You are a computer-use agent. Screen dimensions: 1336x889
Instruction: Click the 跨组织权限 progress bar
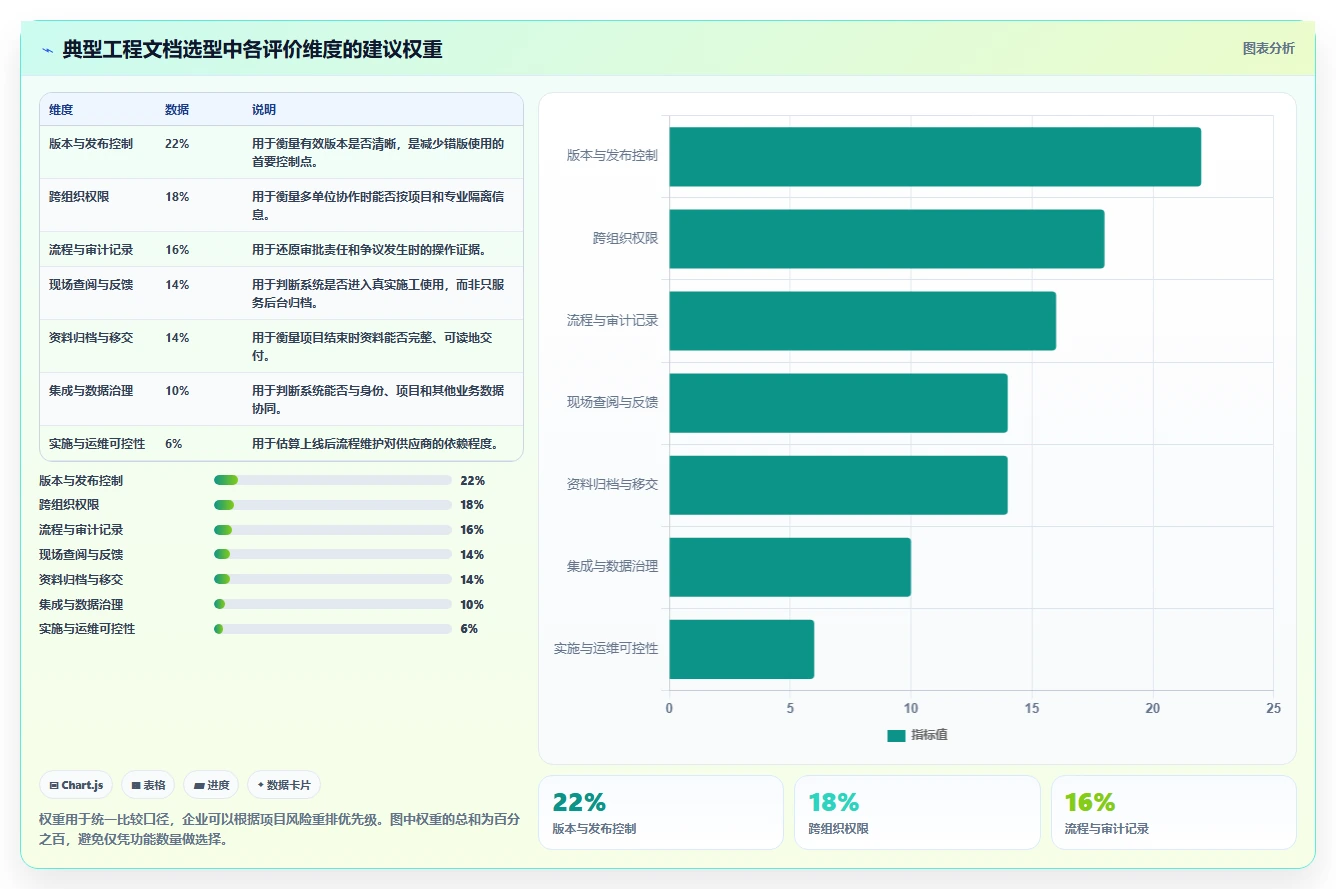coord(333,505)
